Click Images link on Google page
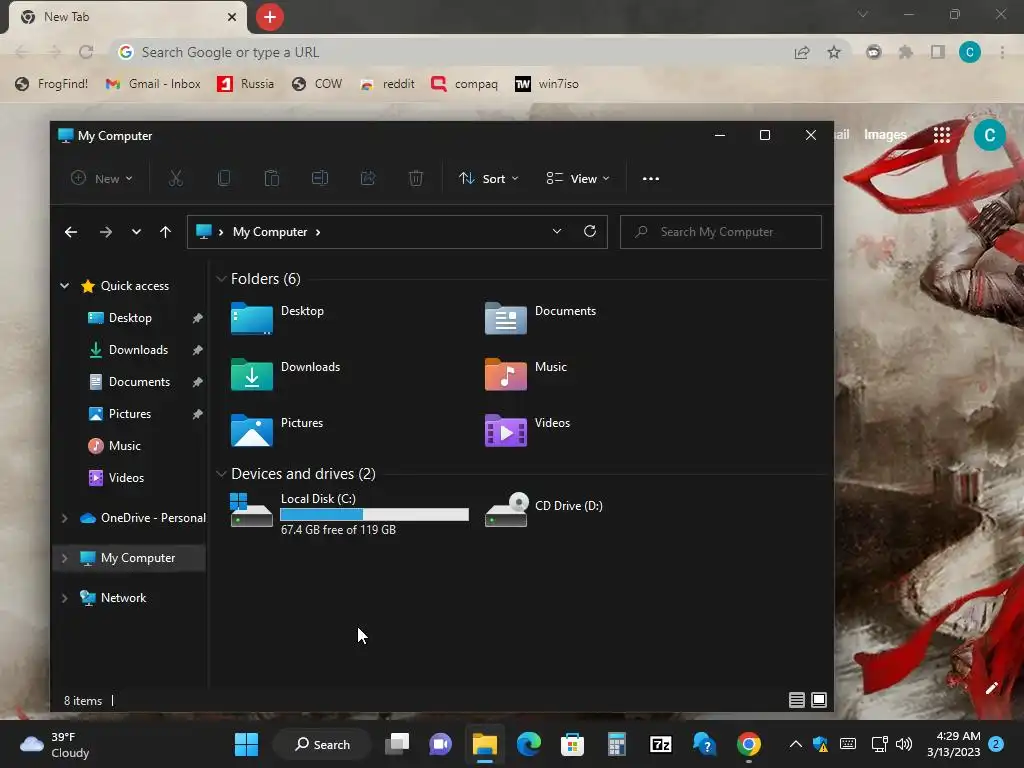The width and height of the screenshot is (1024, 768). coord(885,135)
